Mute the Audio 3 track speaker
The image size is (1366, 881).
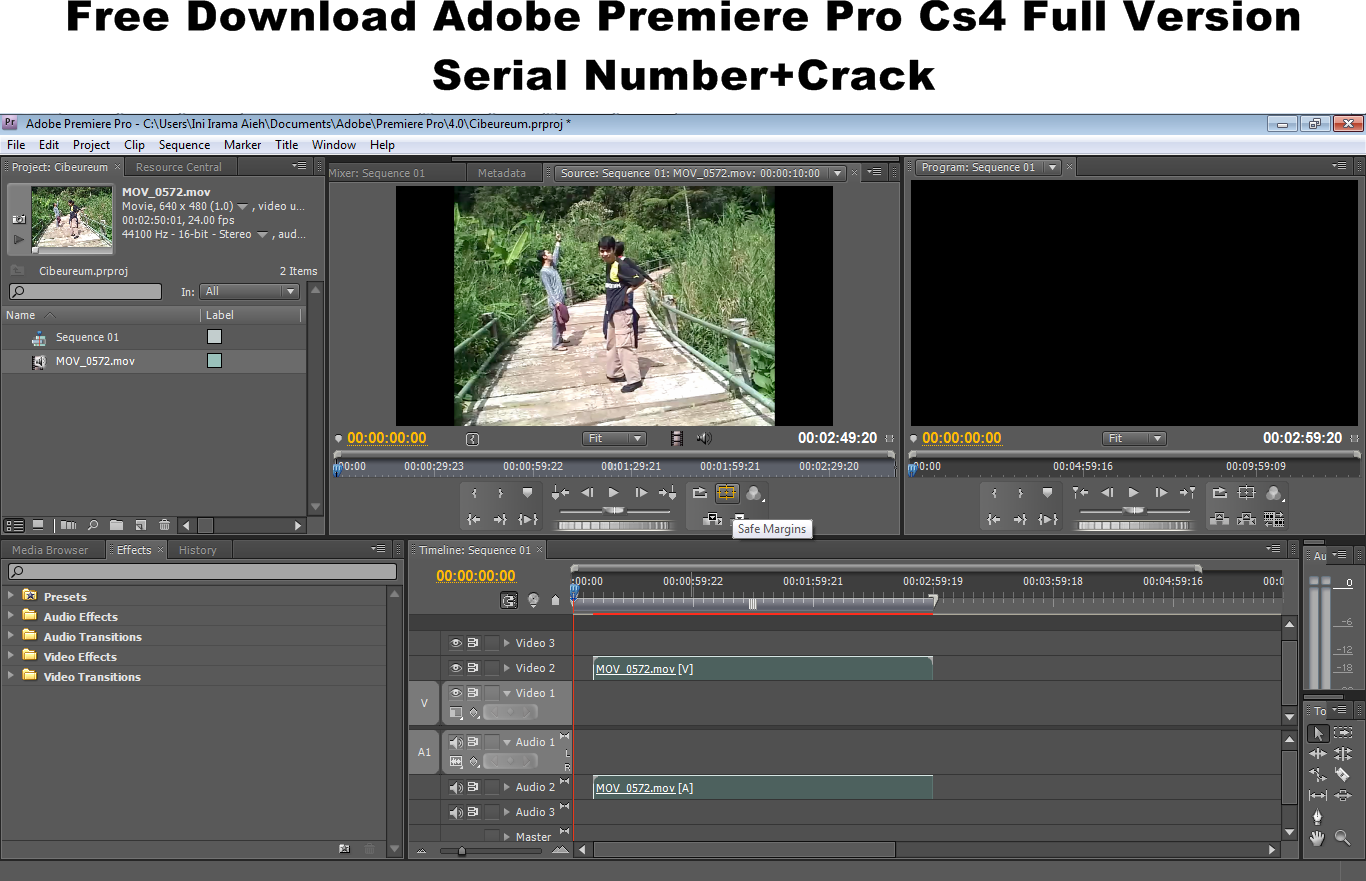456,812
